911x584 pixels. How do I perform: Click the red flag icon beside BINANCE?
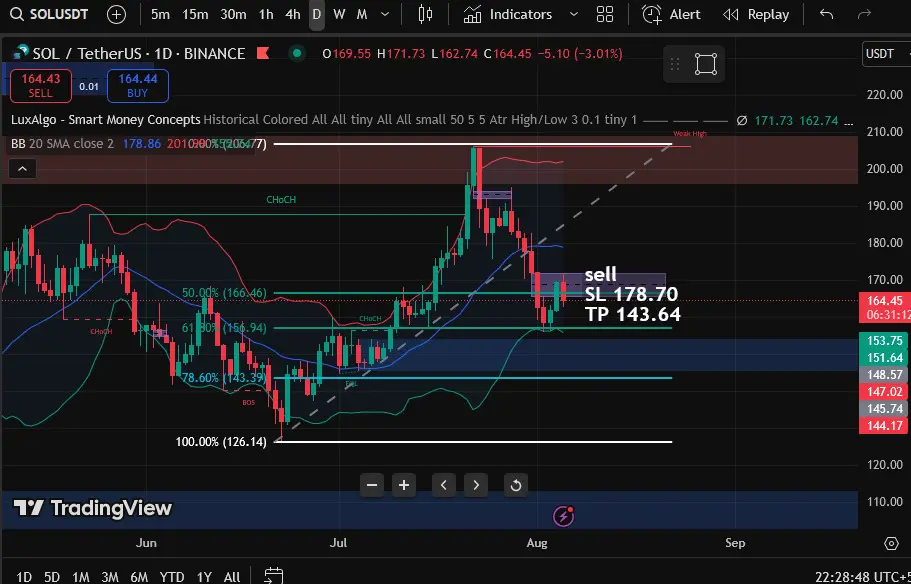coord(263,54)
